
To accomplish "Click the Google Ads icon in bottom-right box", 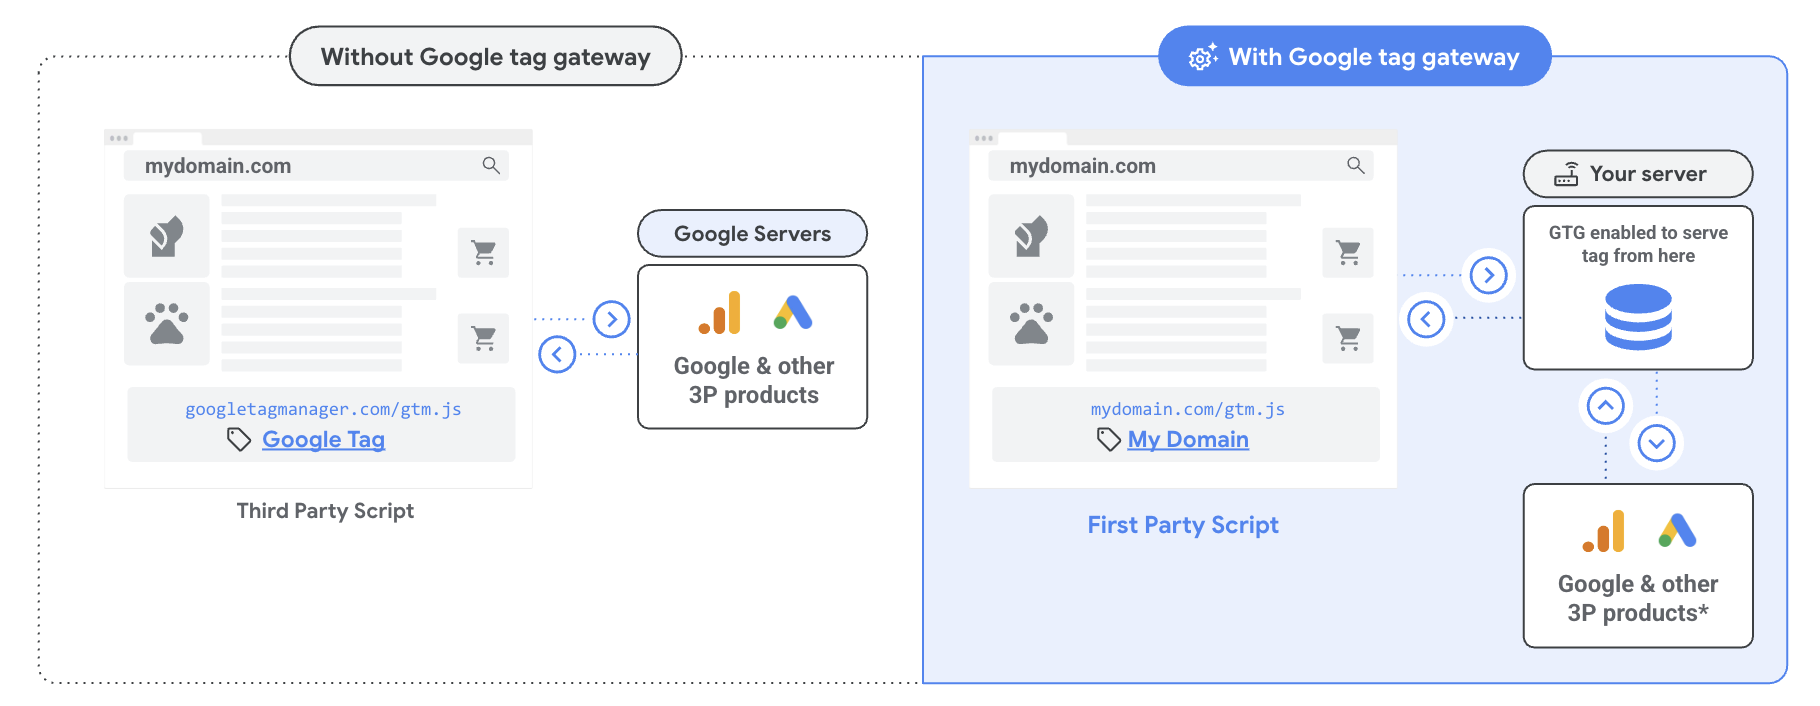I will point(1677,531).
